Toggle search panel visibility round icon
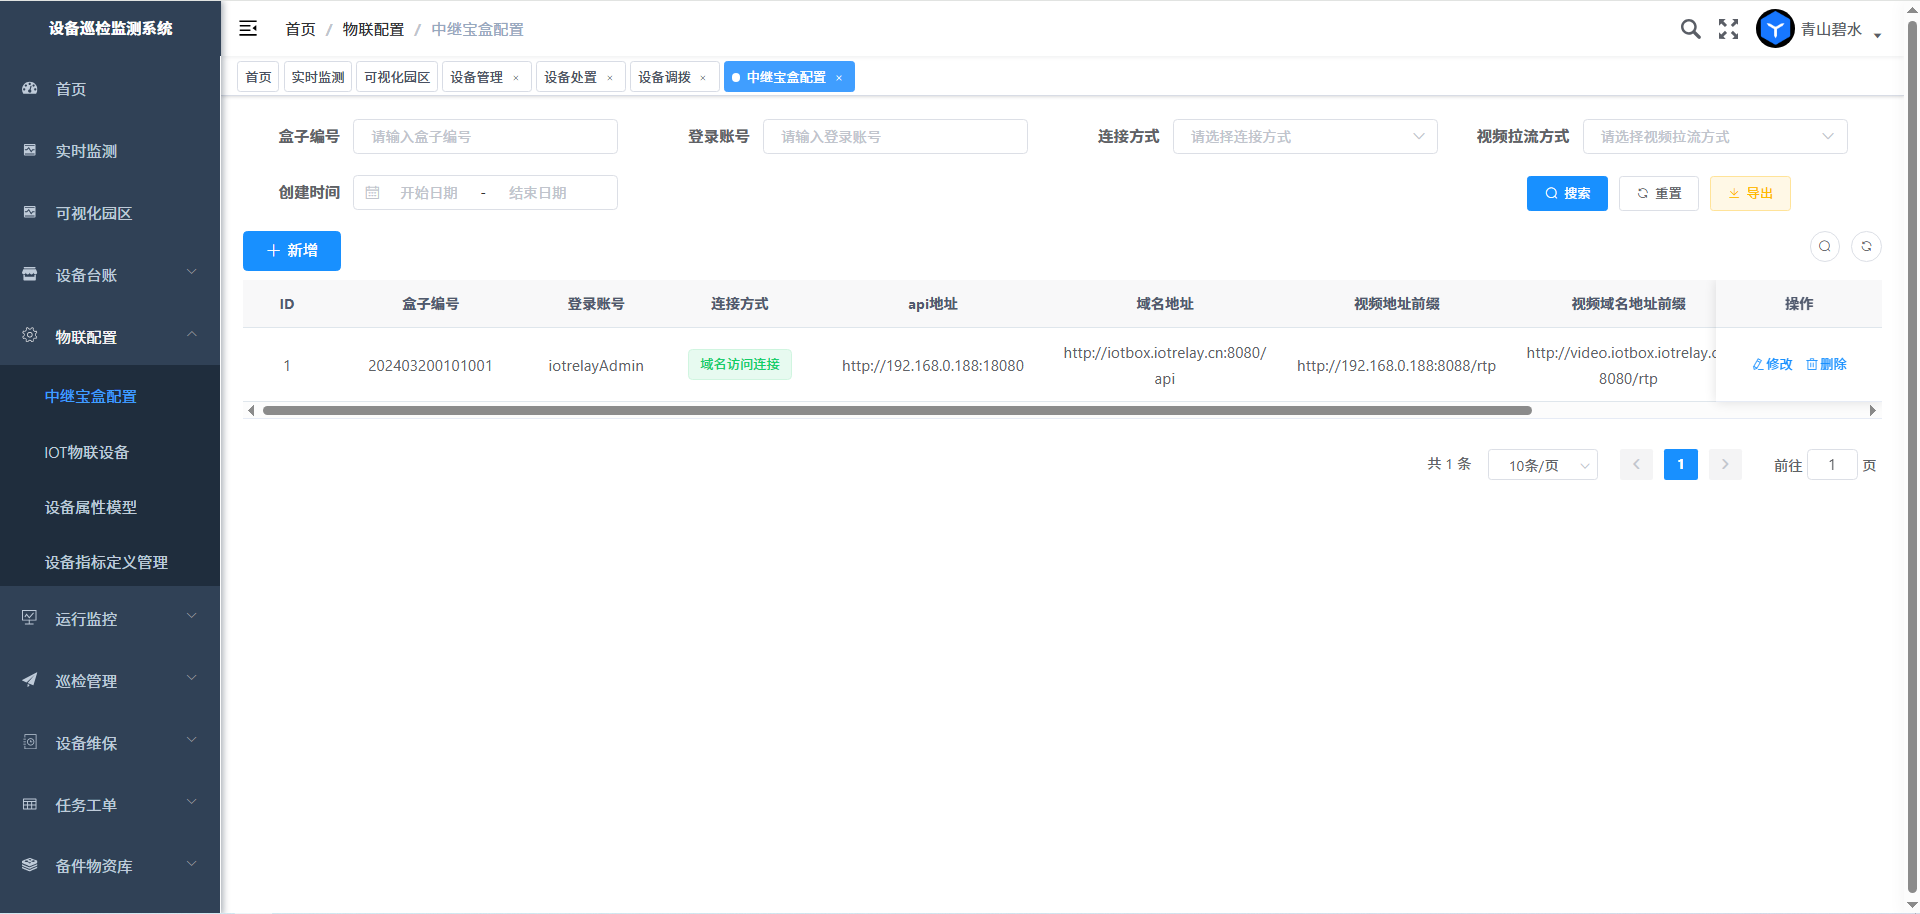The image size is (1920, 914). click(x=1825, y=246)
